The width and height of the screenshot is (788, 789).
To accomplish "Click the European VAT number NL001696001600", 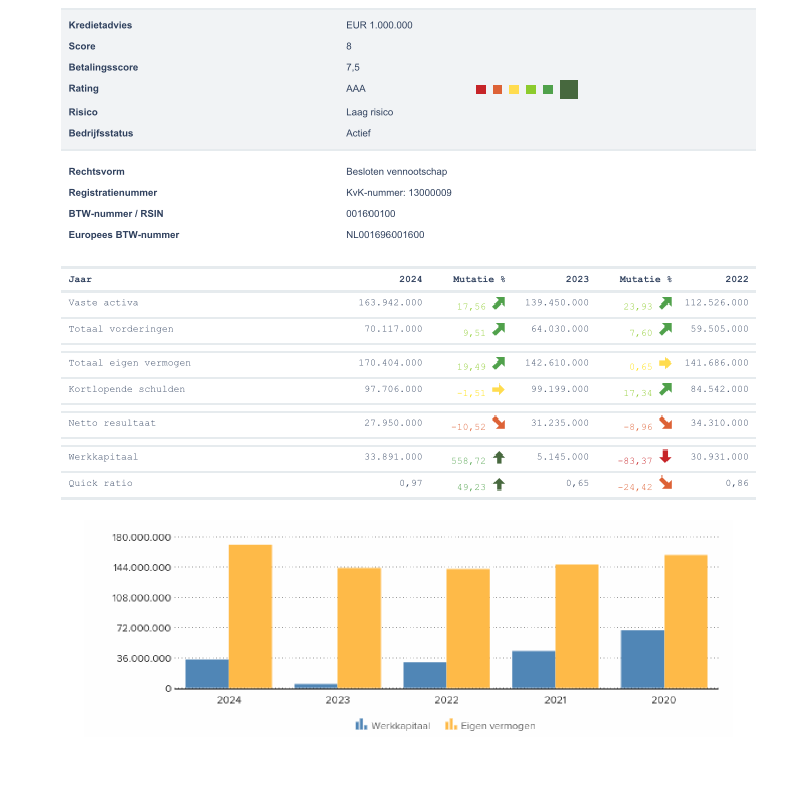I will pyautogui.click(x=385, y=235).
